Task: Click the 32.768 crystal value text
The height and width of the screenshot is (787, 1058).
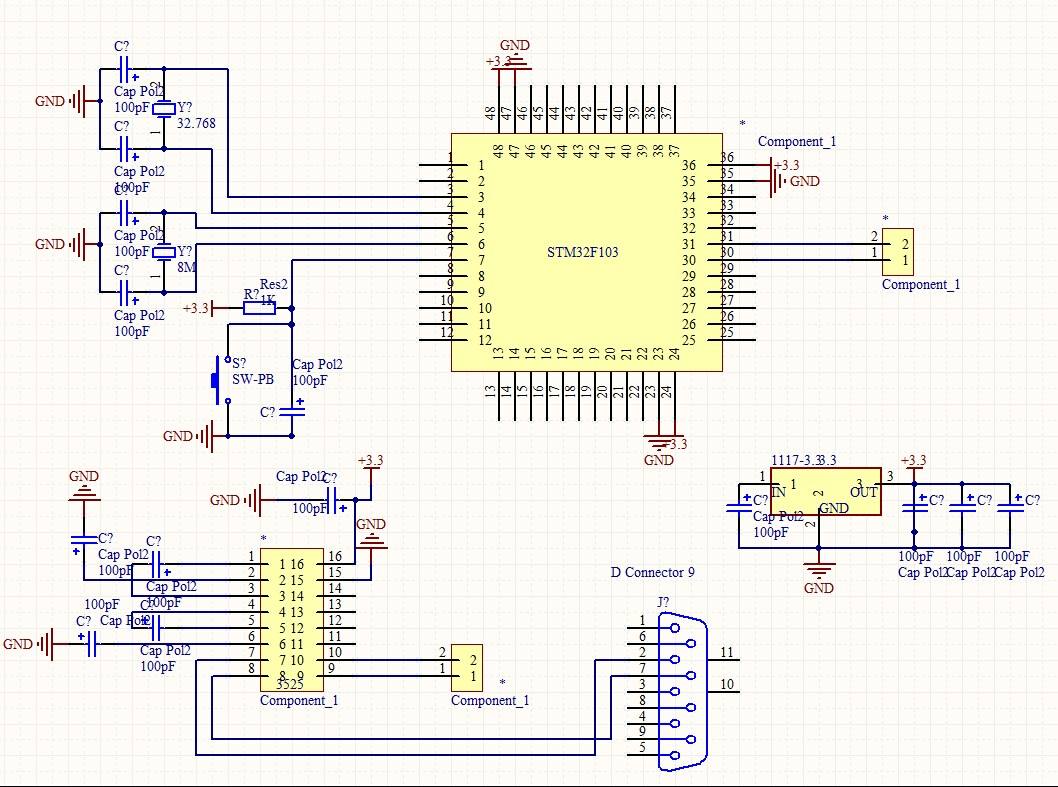Action: click(196, 124)
